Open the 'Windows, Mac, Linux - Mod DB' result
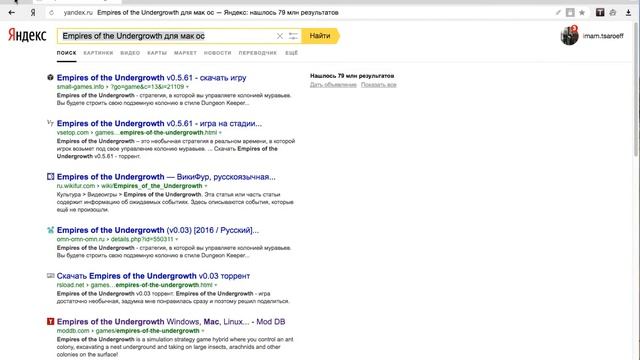This screenshot has width=640, height=360. tap(171, 322)
